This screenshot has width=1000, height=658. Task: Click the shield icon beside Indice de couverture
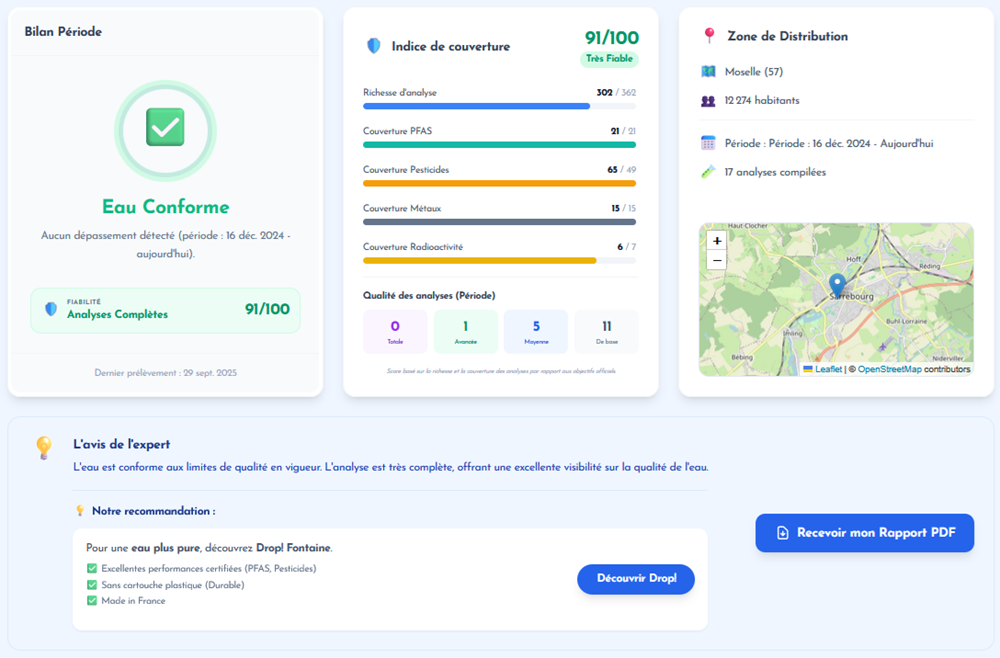[374, 46]
